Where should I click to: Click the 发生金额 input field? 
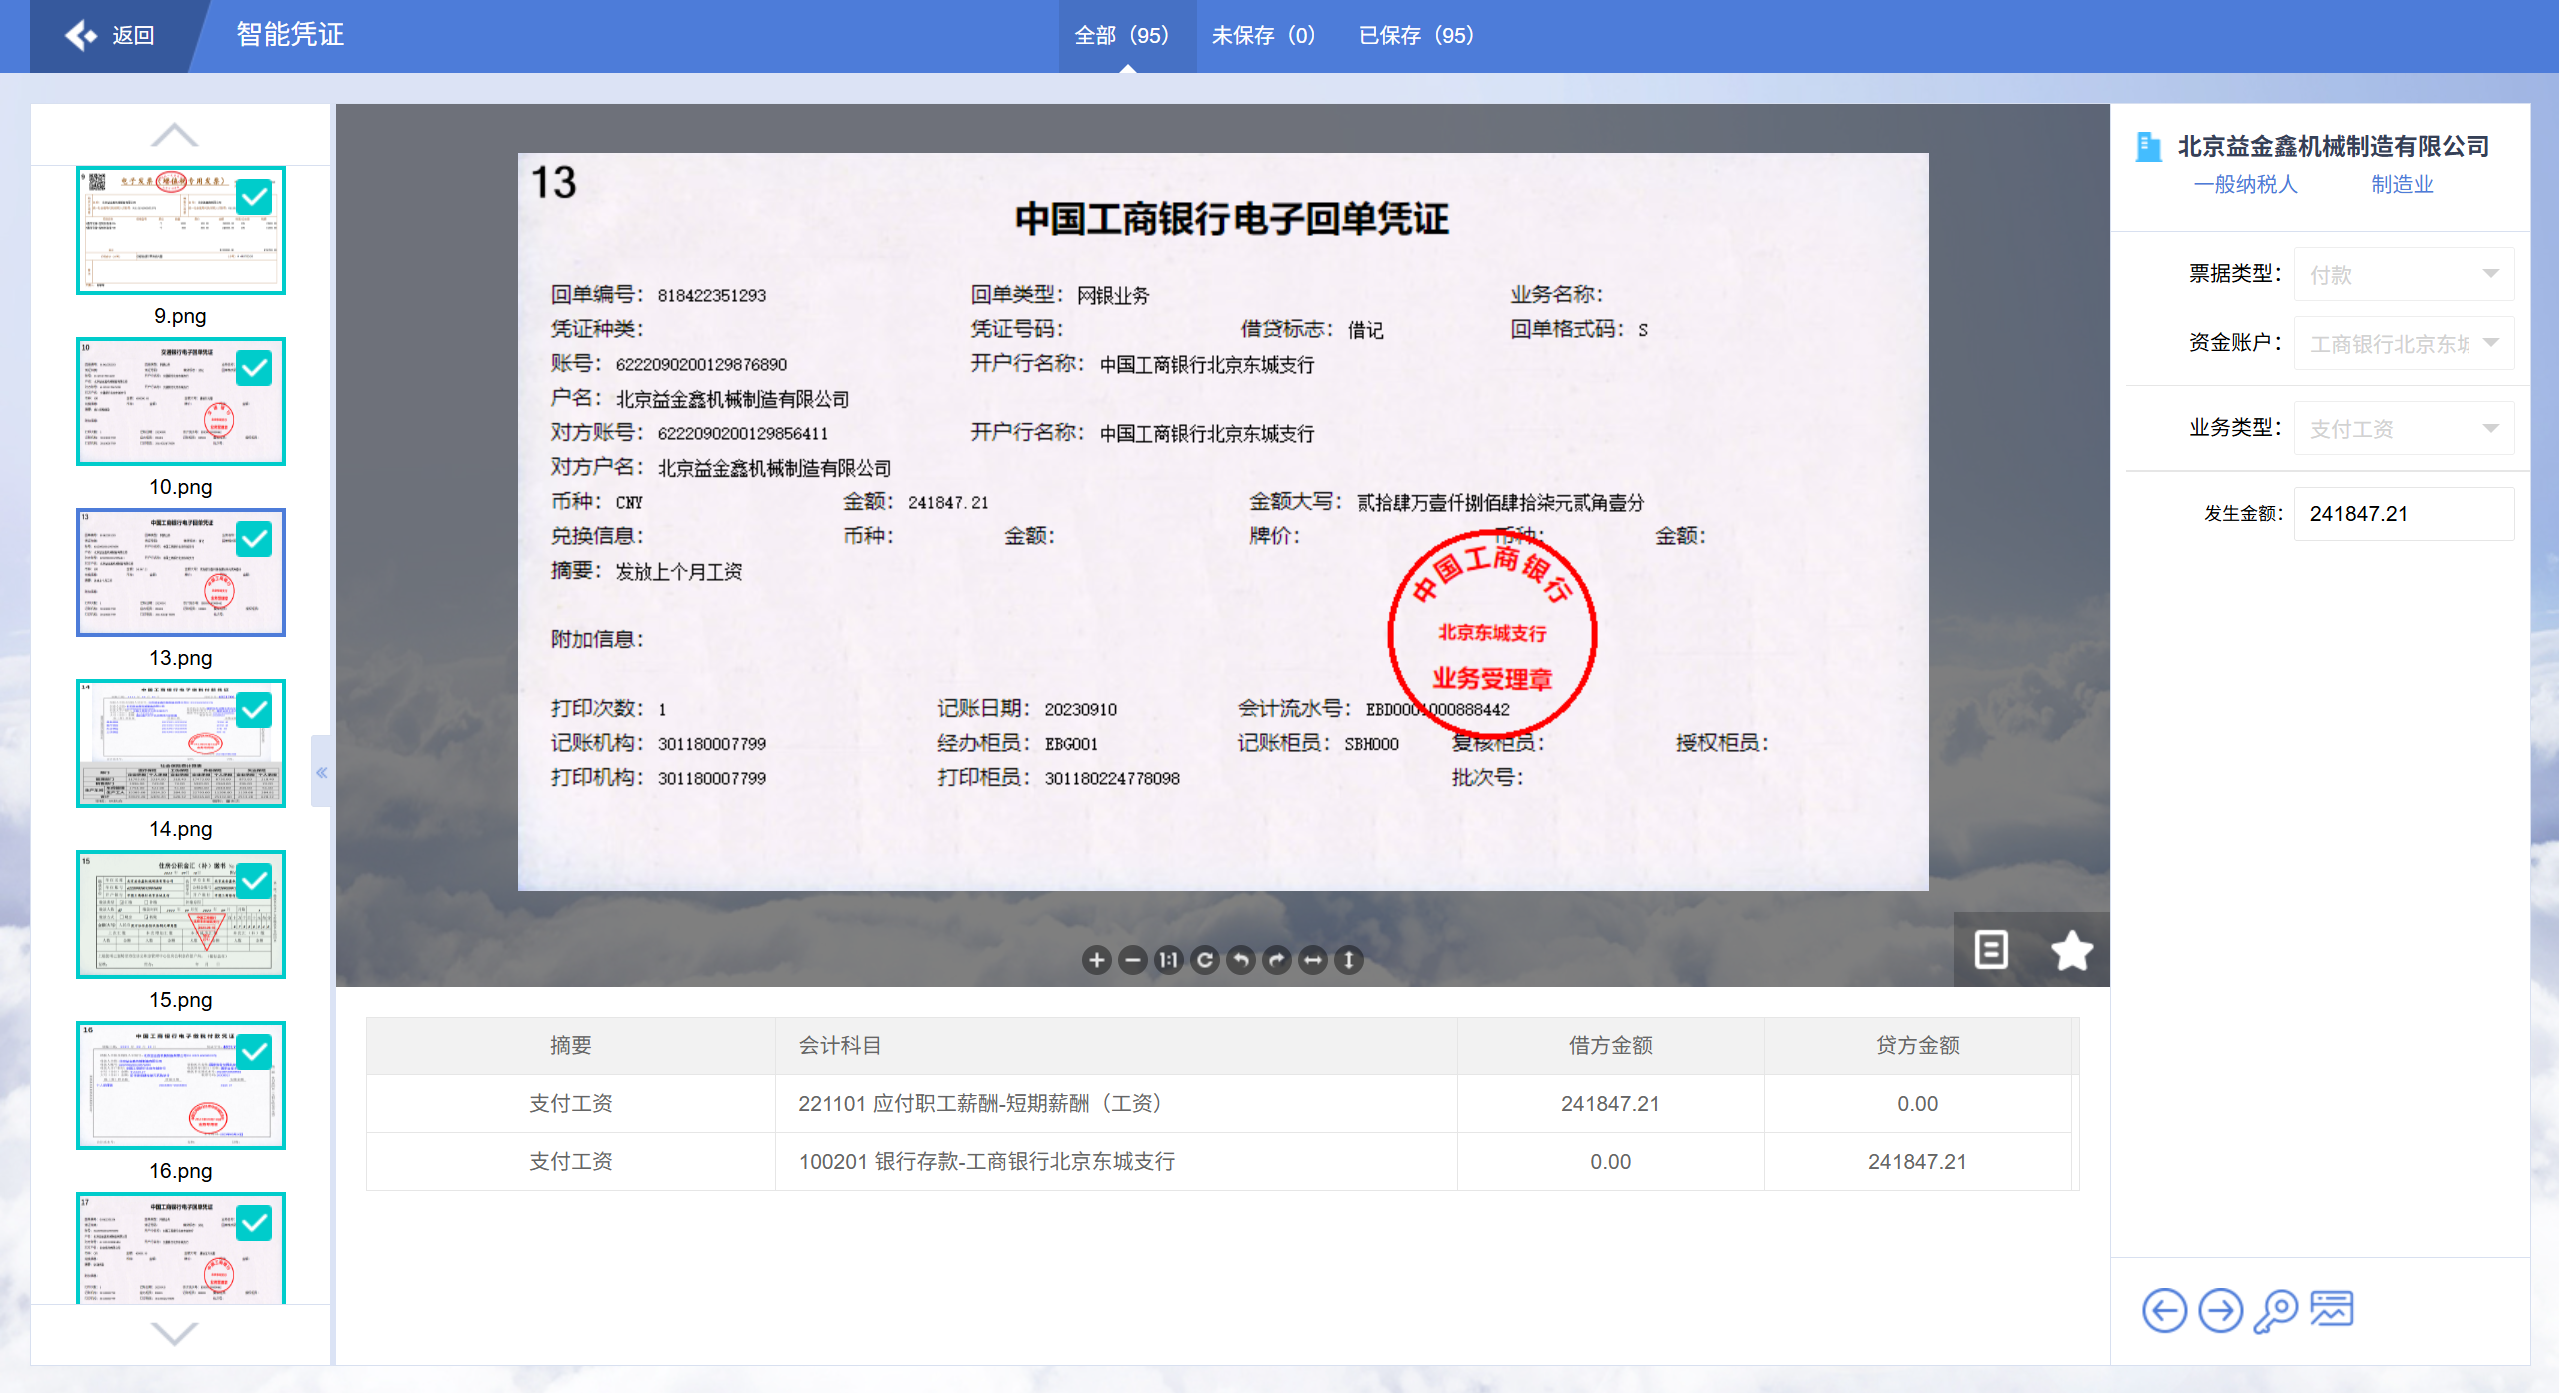[x=2403, y=513]
